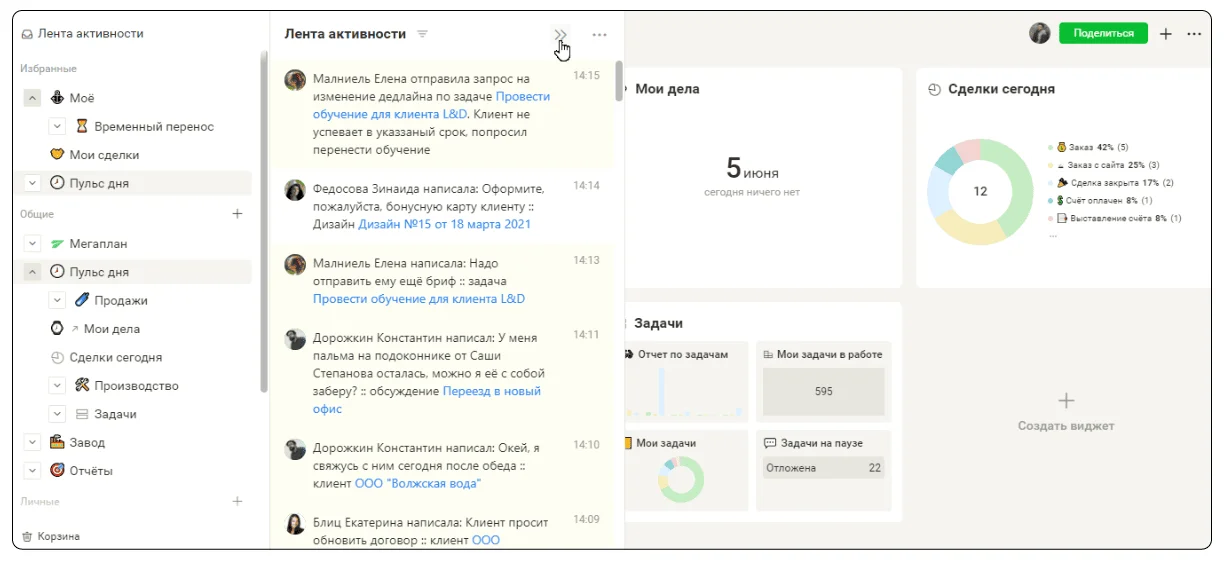Open link Переезд в новый офис
This screenshot has height=563, width=1224.
pos(427,400)
